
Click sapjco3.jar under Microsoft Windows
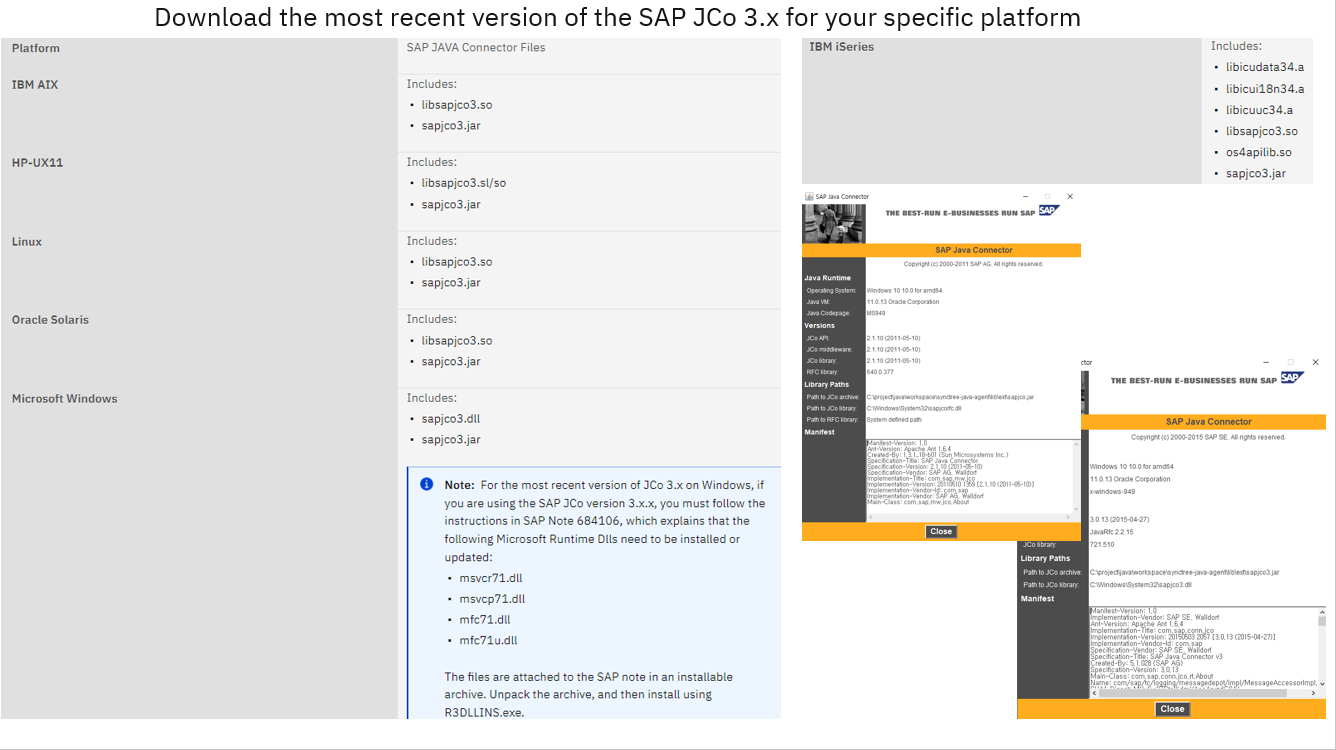coord(451,440)
